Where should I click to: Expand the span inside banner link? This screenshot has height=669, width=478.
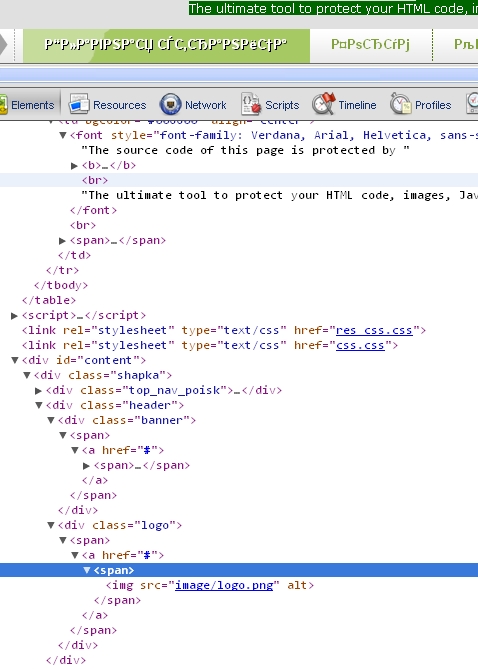[x=86, y=466]
